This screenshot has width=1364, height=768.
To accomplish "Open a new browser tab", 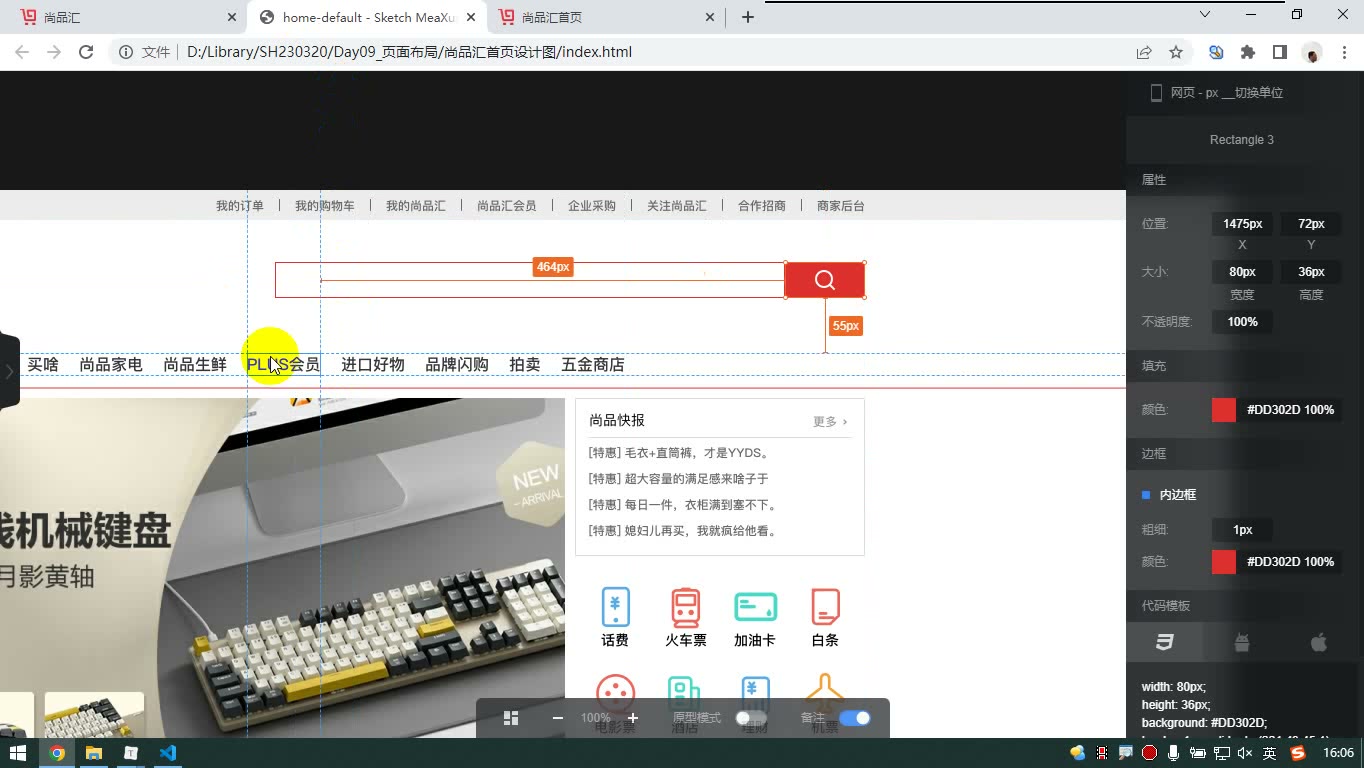I will tap(747, 17).
